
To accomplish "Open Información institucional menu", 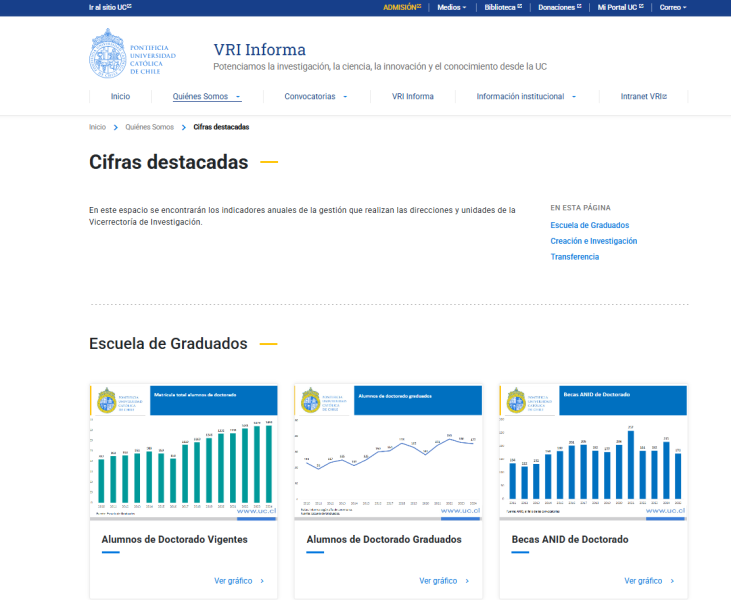I will 520,96.
